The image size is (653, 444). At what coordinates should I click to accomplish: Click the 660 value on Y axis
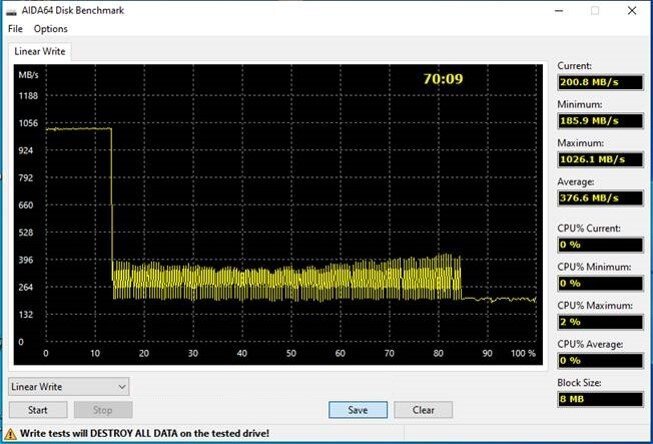(x=26, y=205)
